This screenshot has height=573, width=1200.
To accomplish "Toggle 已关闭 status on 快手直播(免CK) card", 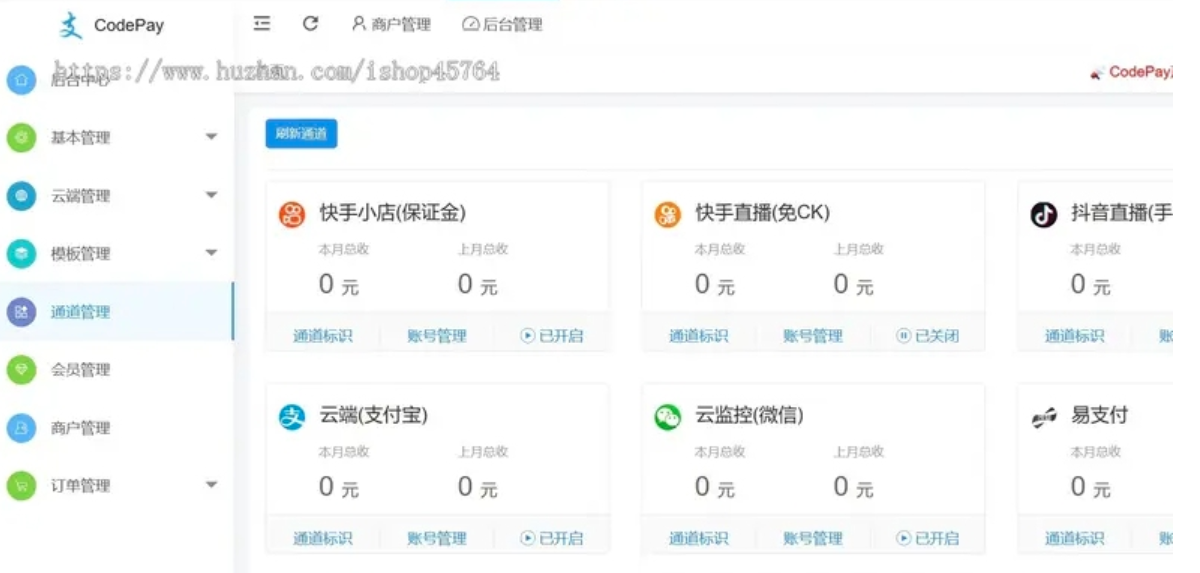I will pyautogui.click(x=928, y=336).
